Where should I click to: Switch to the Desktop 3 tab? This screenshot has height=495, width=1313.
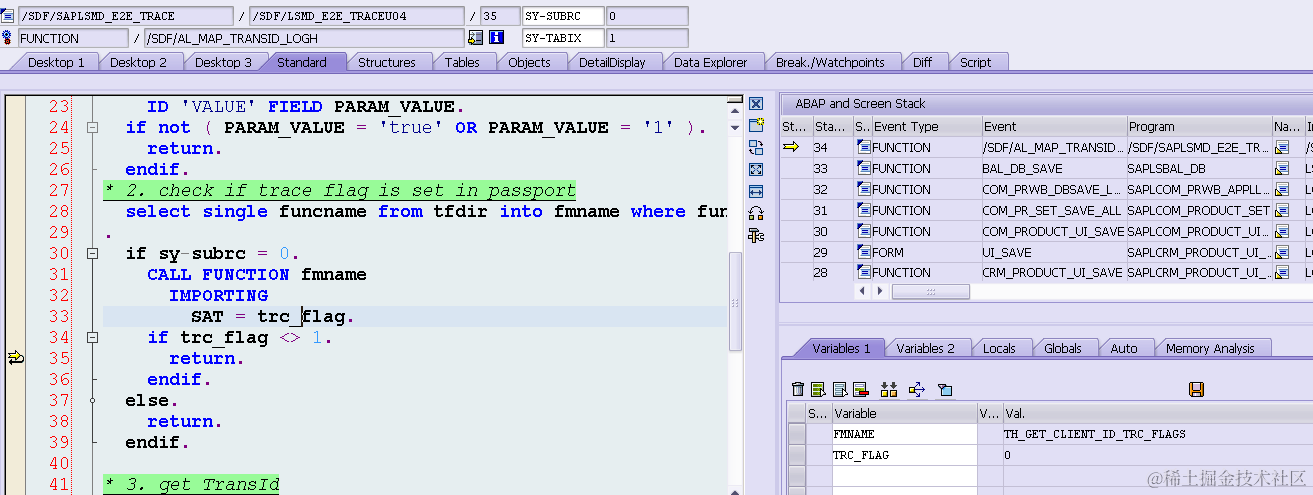coord(223,62)
